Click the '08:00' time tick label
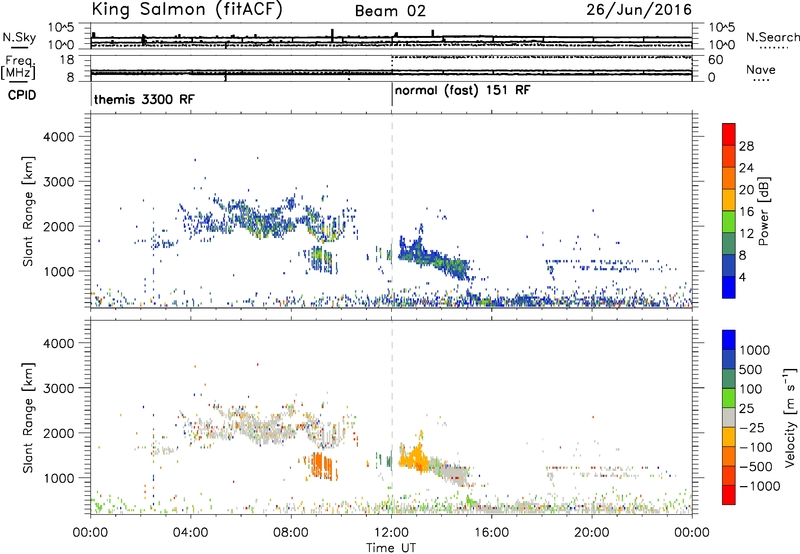Image resolution: width=800 pixels, height=554 pixels. point(291,533)
